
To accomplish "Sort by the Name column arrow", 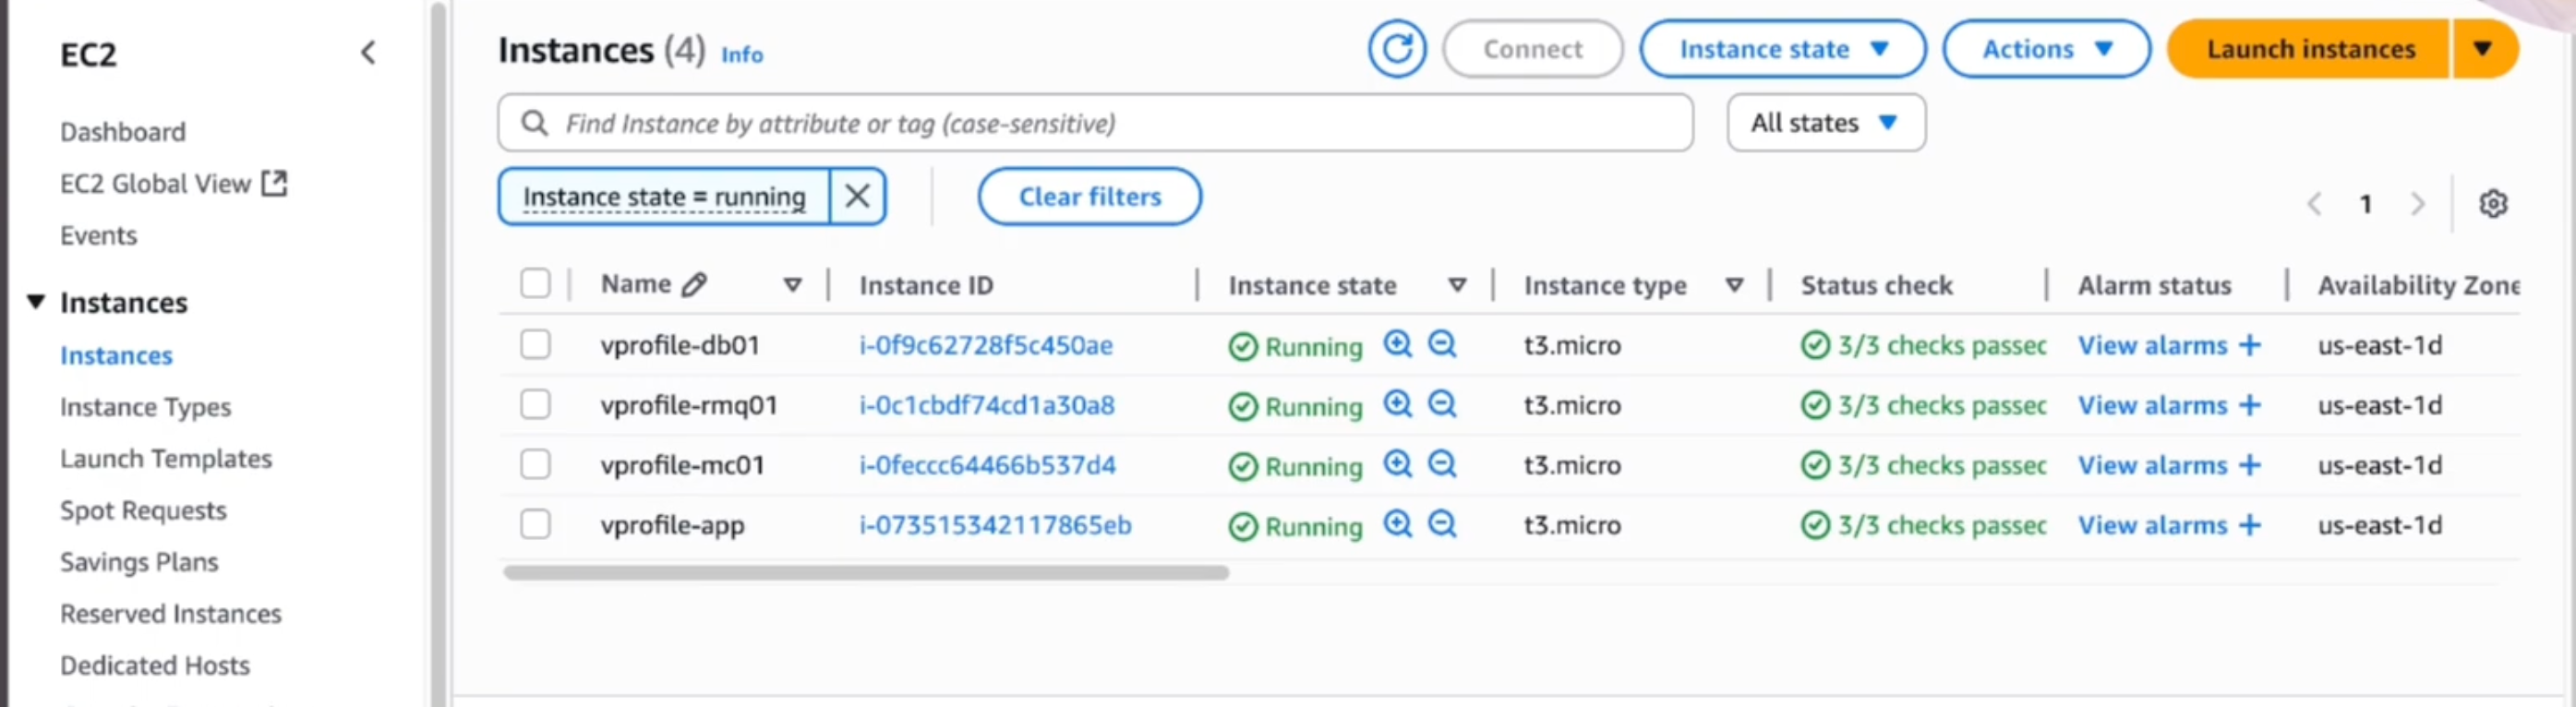I will [792, 285].
